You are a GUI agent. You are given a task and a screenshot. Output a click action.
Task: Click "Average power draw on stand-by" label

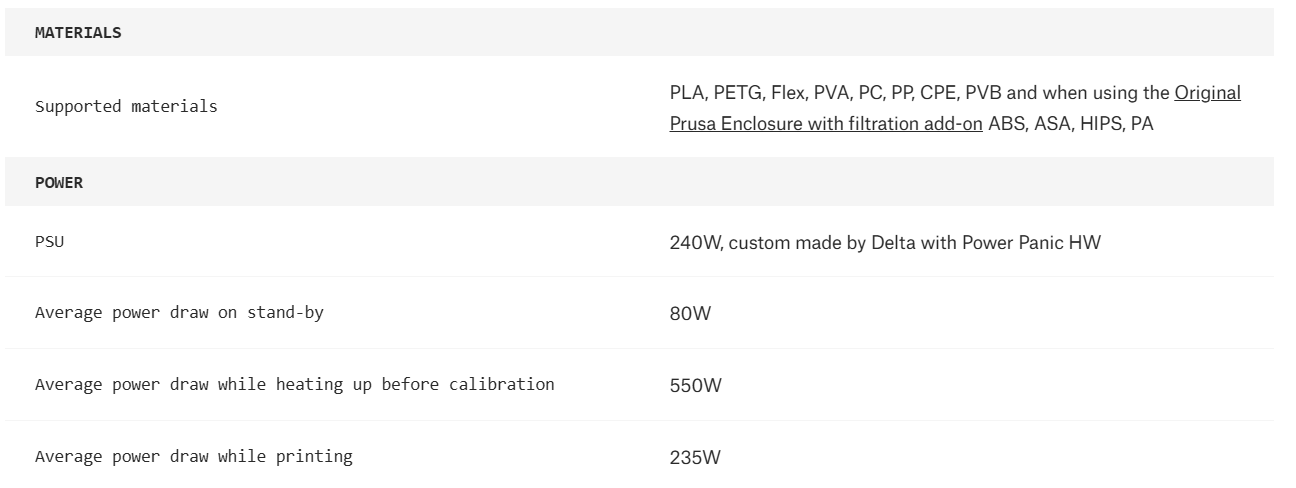179,313
